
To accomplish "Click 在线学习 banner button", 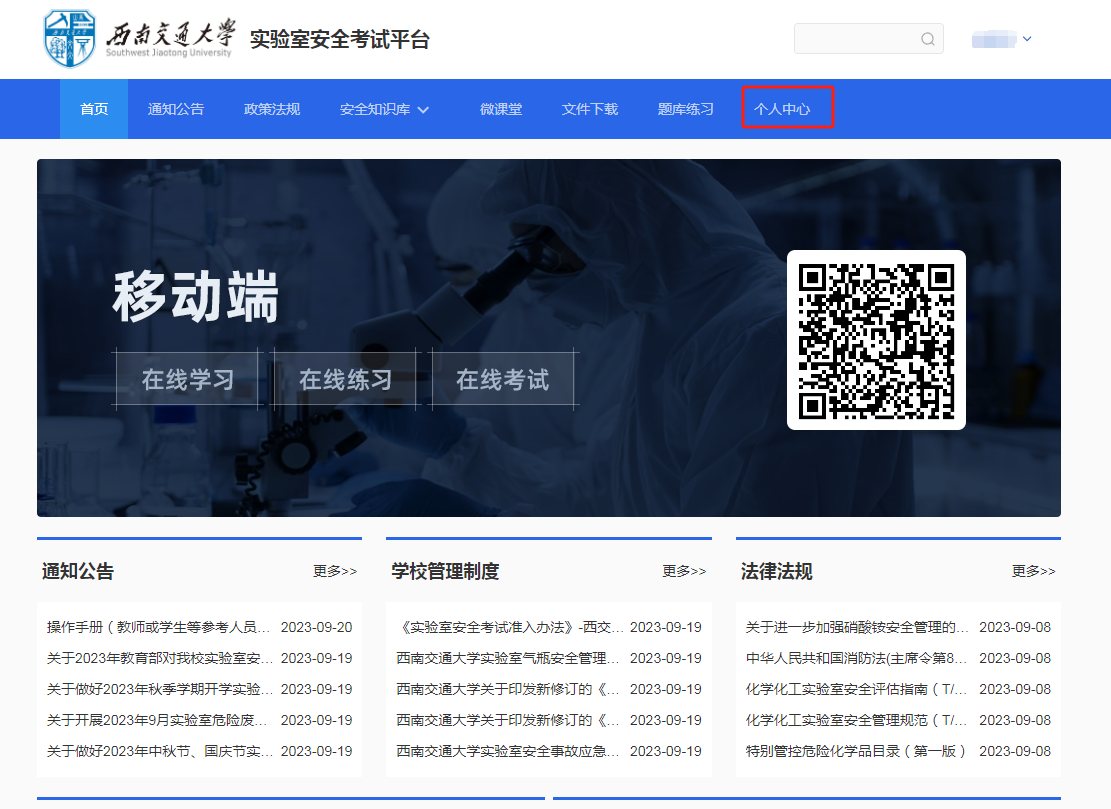I will (188, 380).
